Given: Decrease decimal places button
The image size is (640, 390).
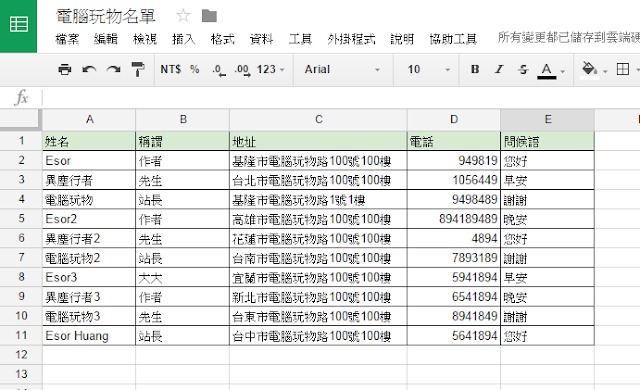Looking at the screenshot, I should click(x=219, y=70).
